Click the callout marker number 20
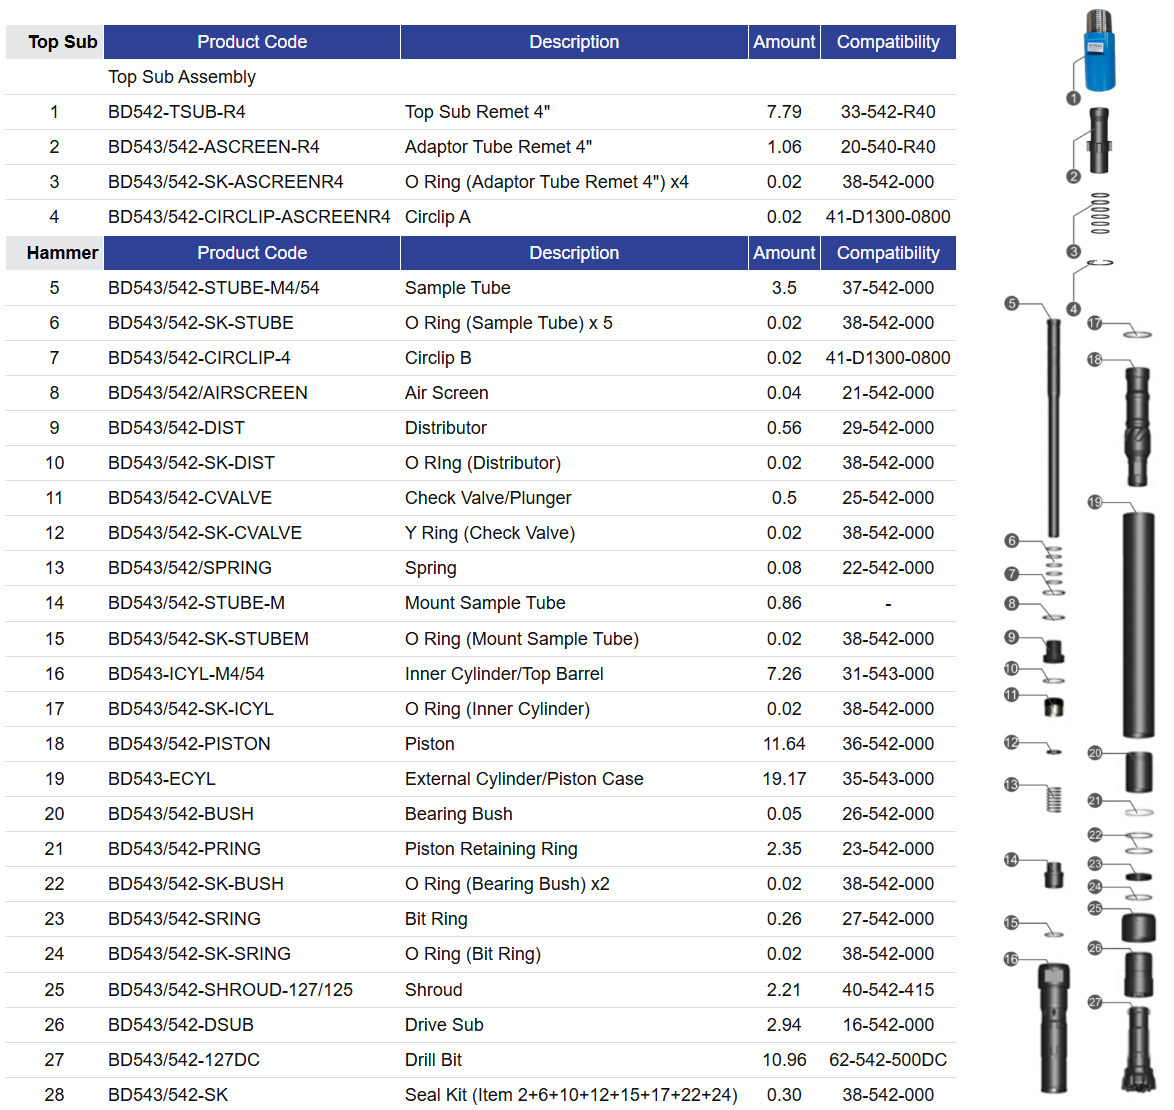The width and height of the screenshot is (1174, 1110). pyautogui.click(x=1095, y=753)
